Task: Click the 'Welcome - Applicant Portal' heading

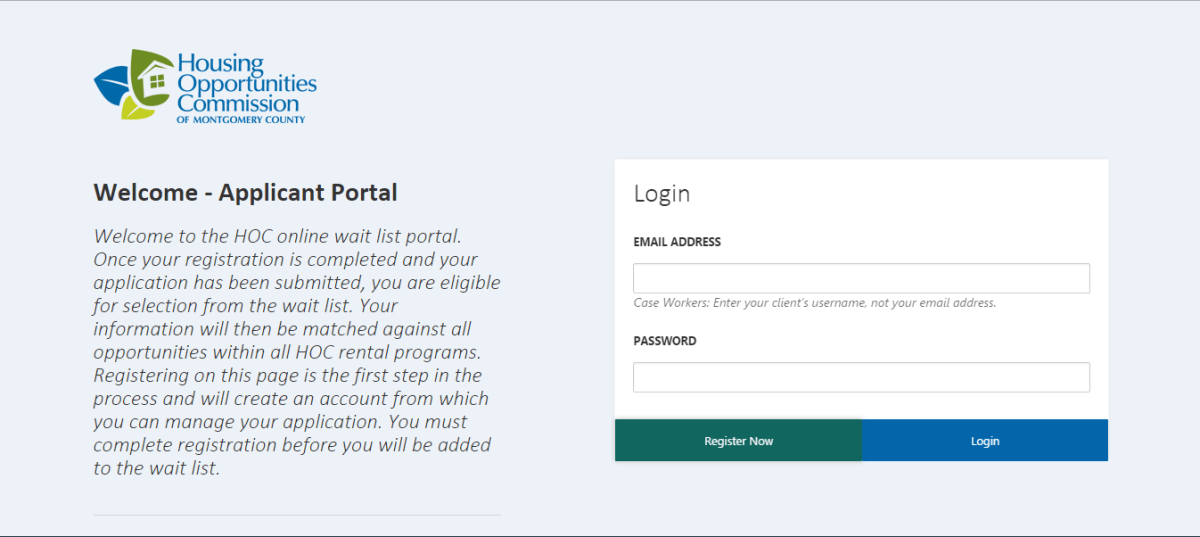Action: coord(245,193)
